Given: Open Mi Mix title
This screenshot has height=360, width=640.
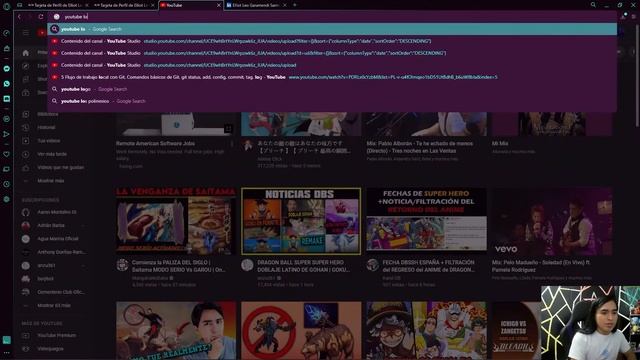Looking at the screenshot, I should (500, 144).
